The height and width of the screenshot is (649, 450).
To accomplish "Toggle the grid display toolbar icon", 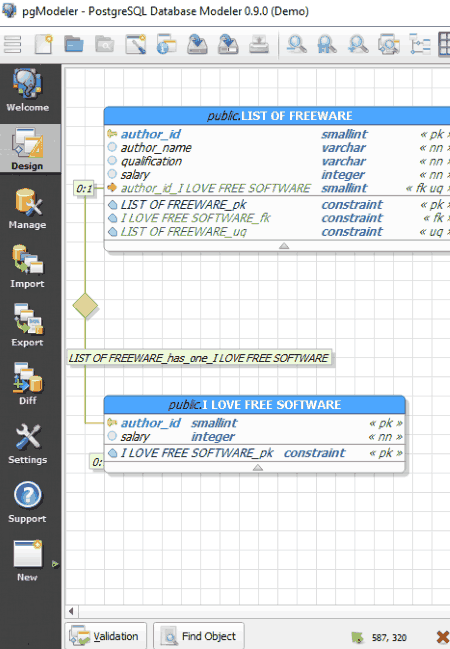I will pos(444,44).
